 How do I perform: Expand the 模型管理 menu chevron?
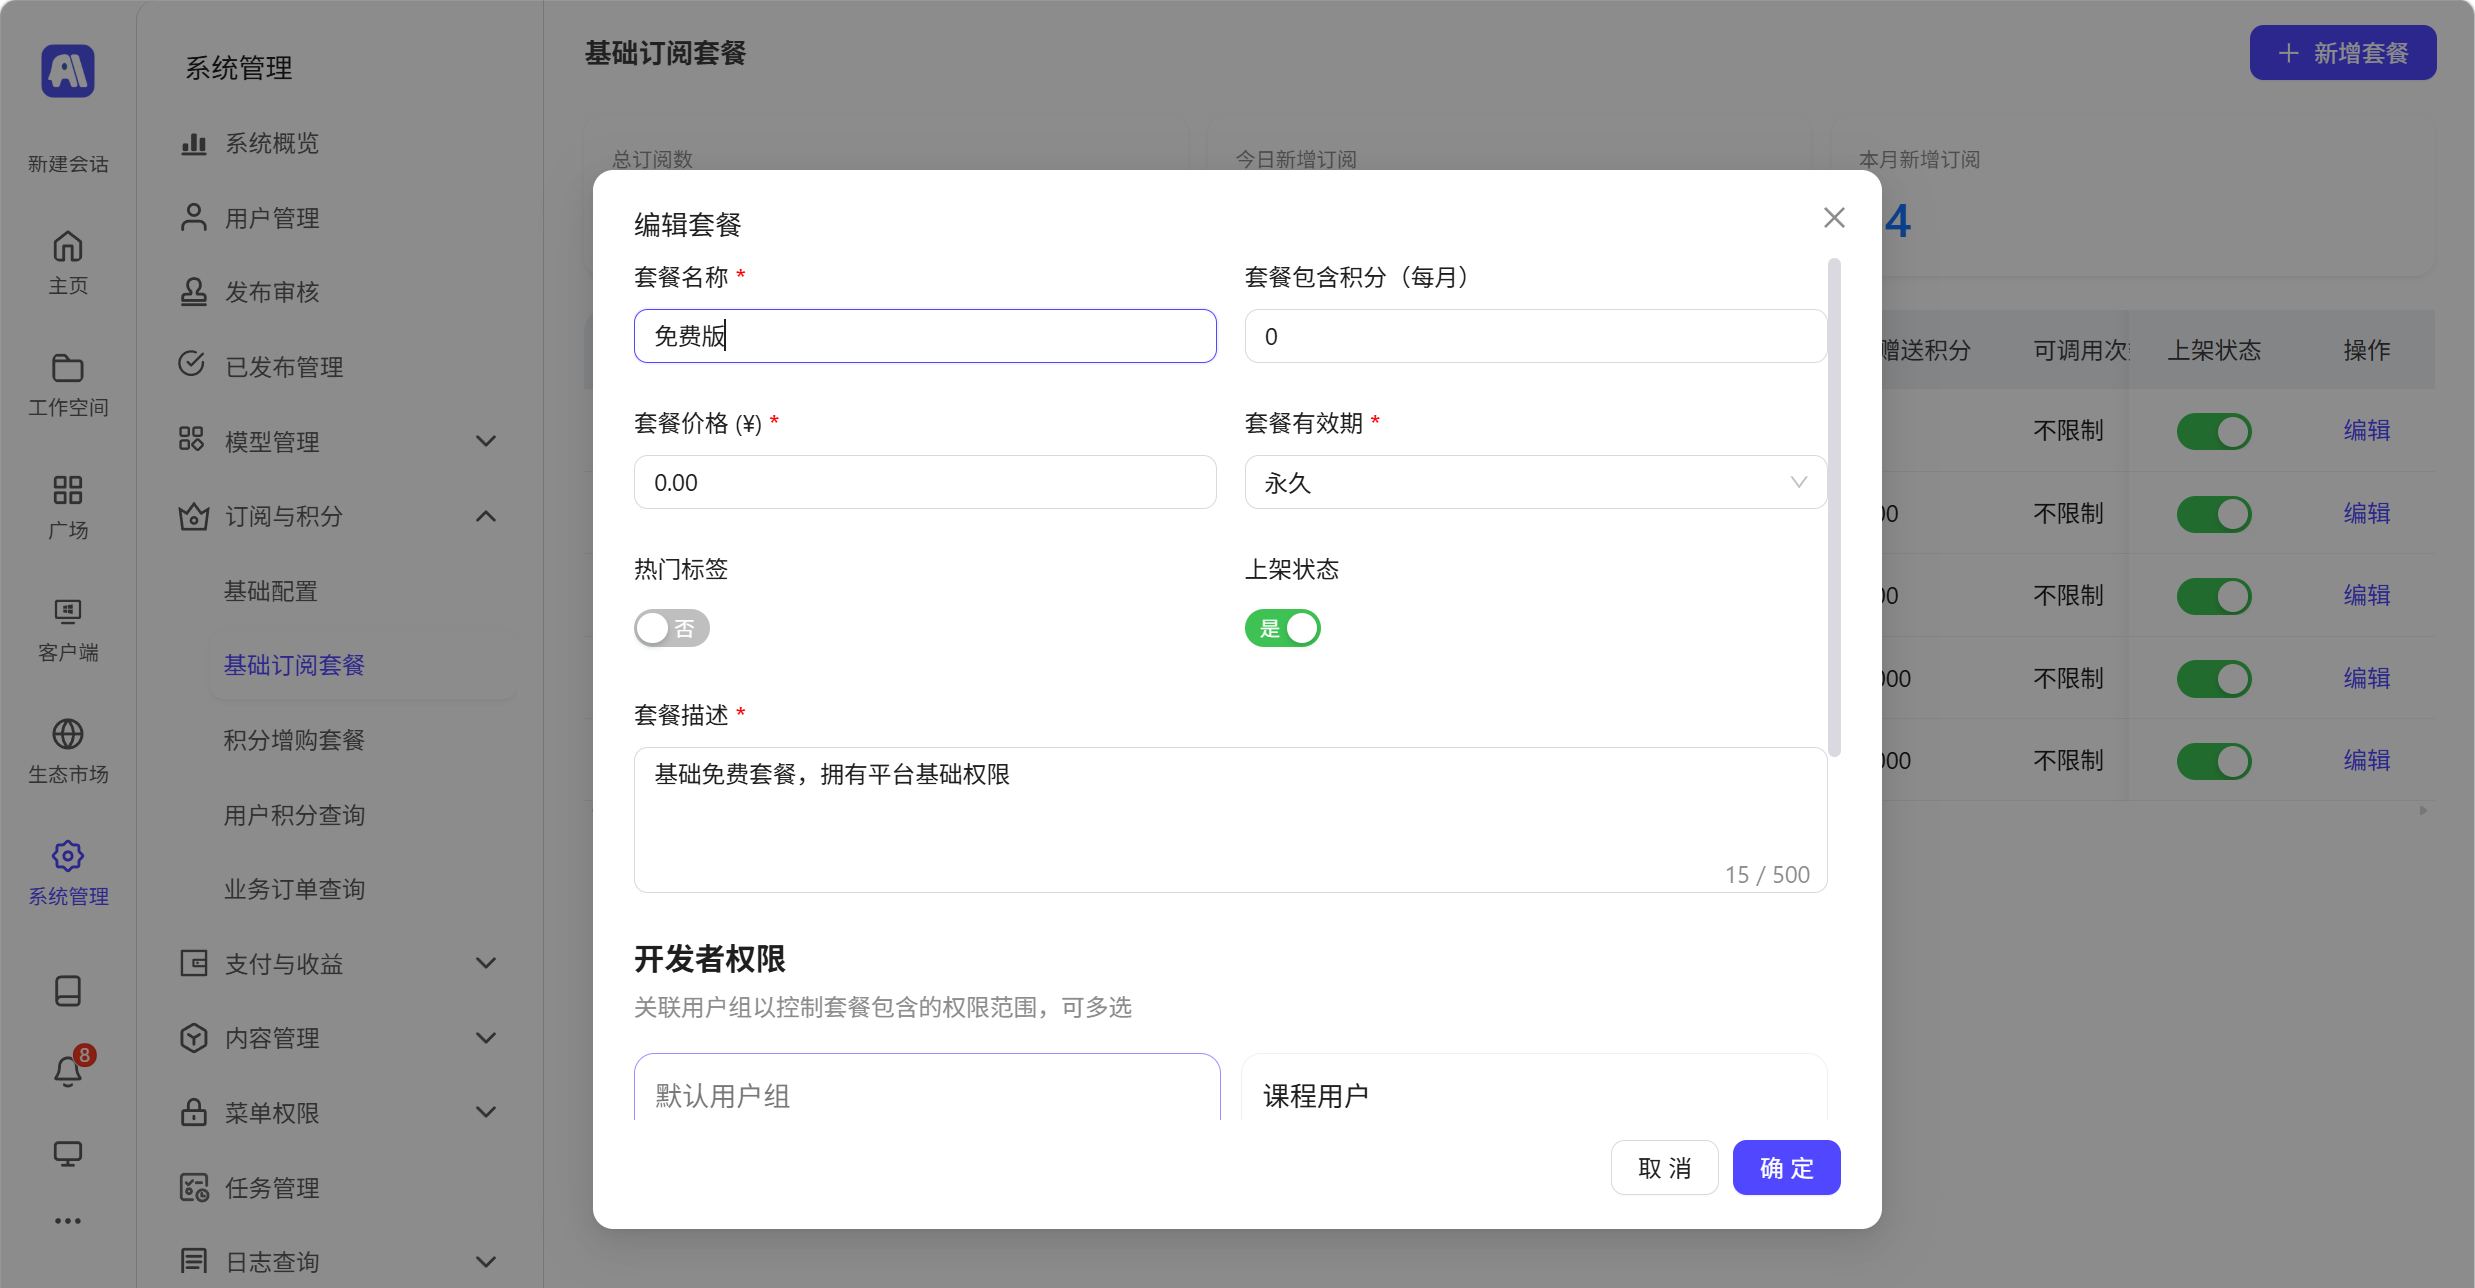tap(486, 441)
